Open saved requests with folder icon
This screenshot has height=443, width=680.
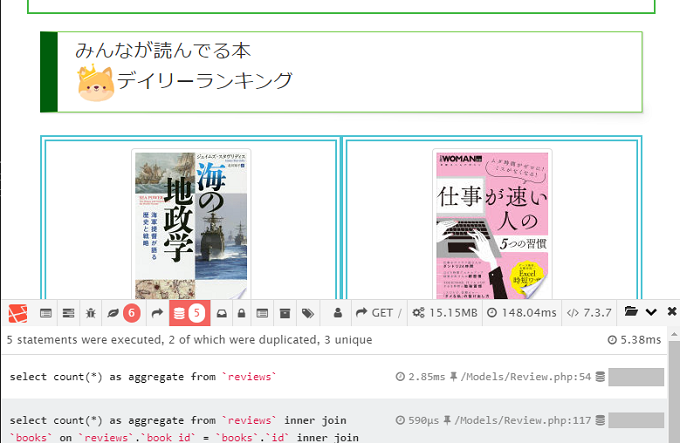[631, 311]
